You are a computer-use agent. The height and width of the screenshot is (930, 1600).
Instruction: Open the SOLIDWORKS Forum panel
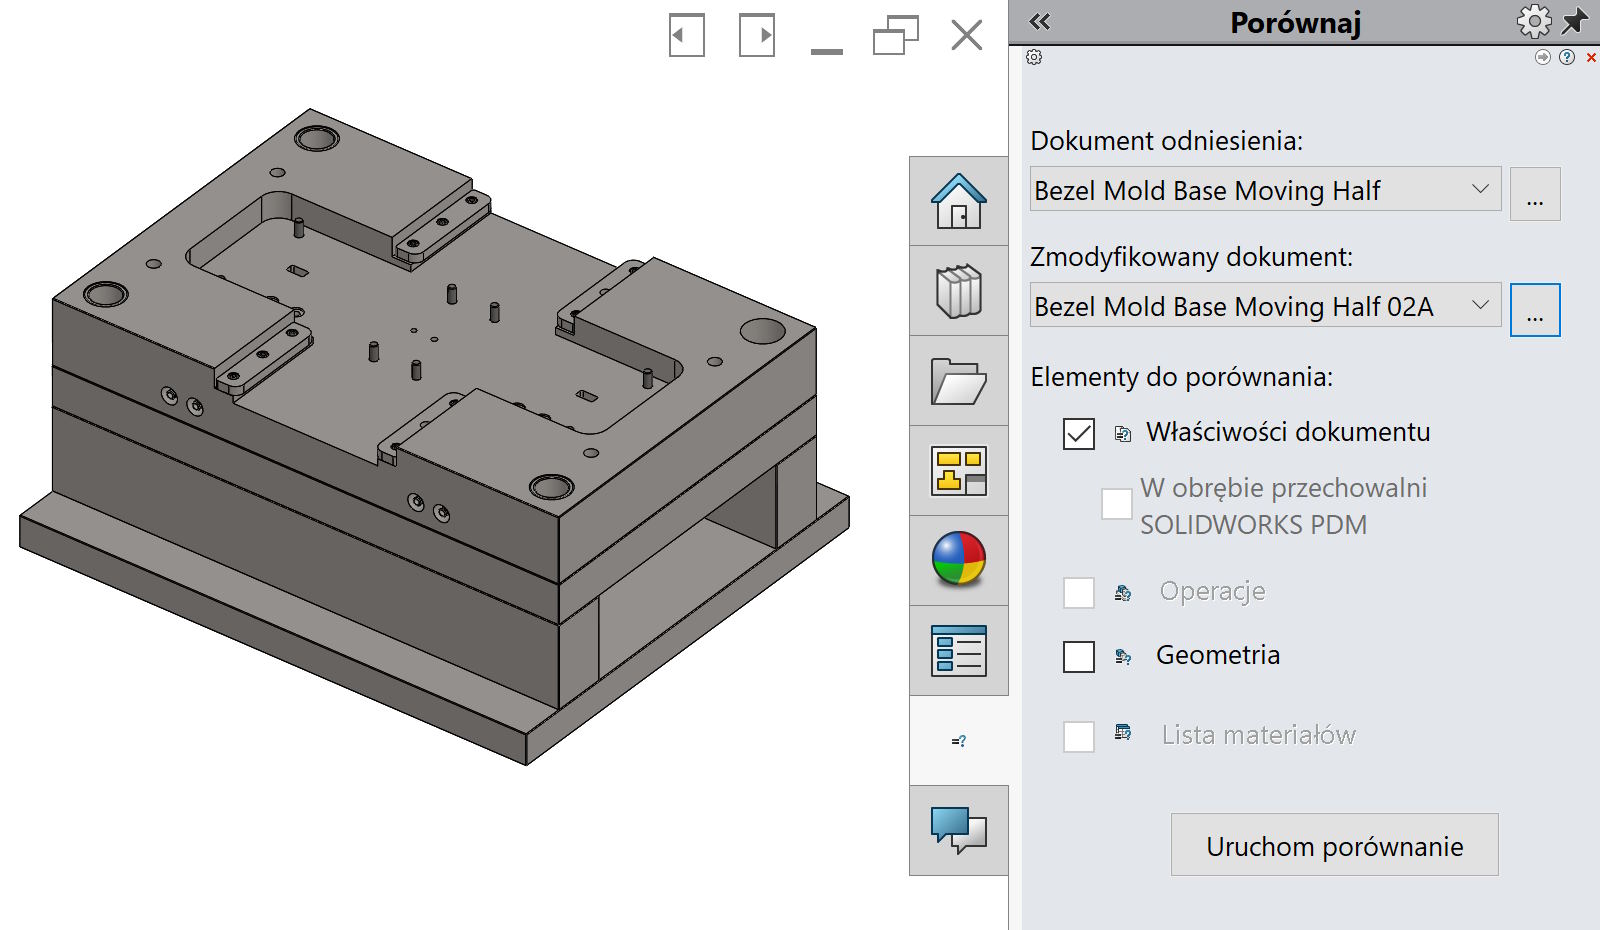(958, 830)
